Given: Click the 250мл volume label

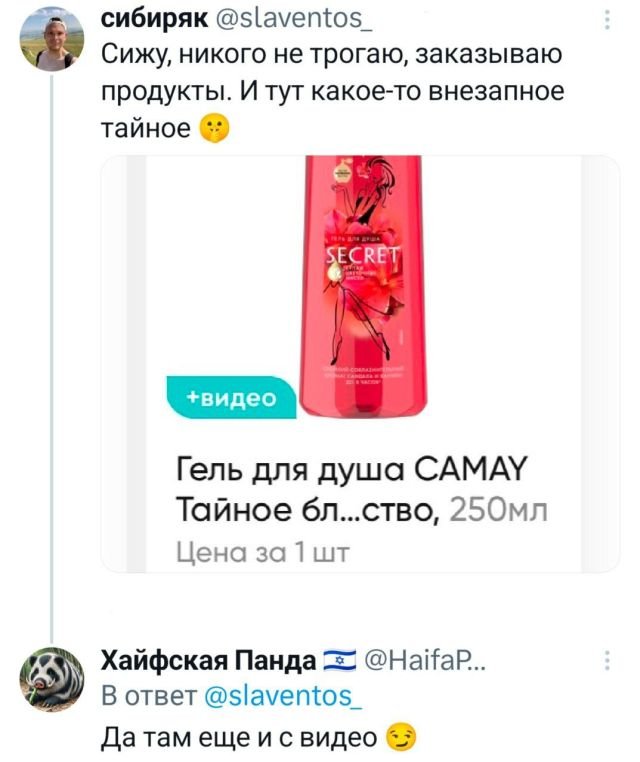Looking at the screenshot, I should (498, 510).
